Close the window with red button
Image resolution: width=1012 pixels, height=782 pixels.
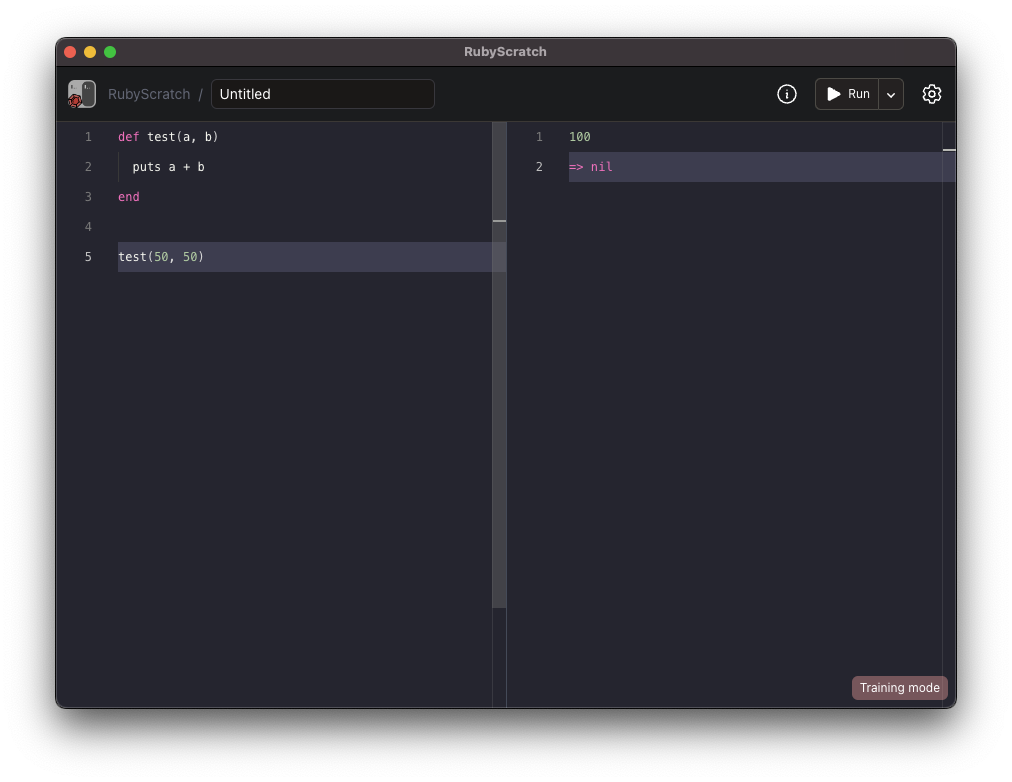70,52
